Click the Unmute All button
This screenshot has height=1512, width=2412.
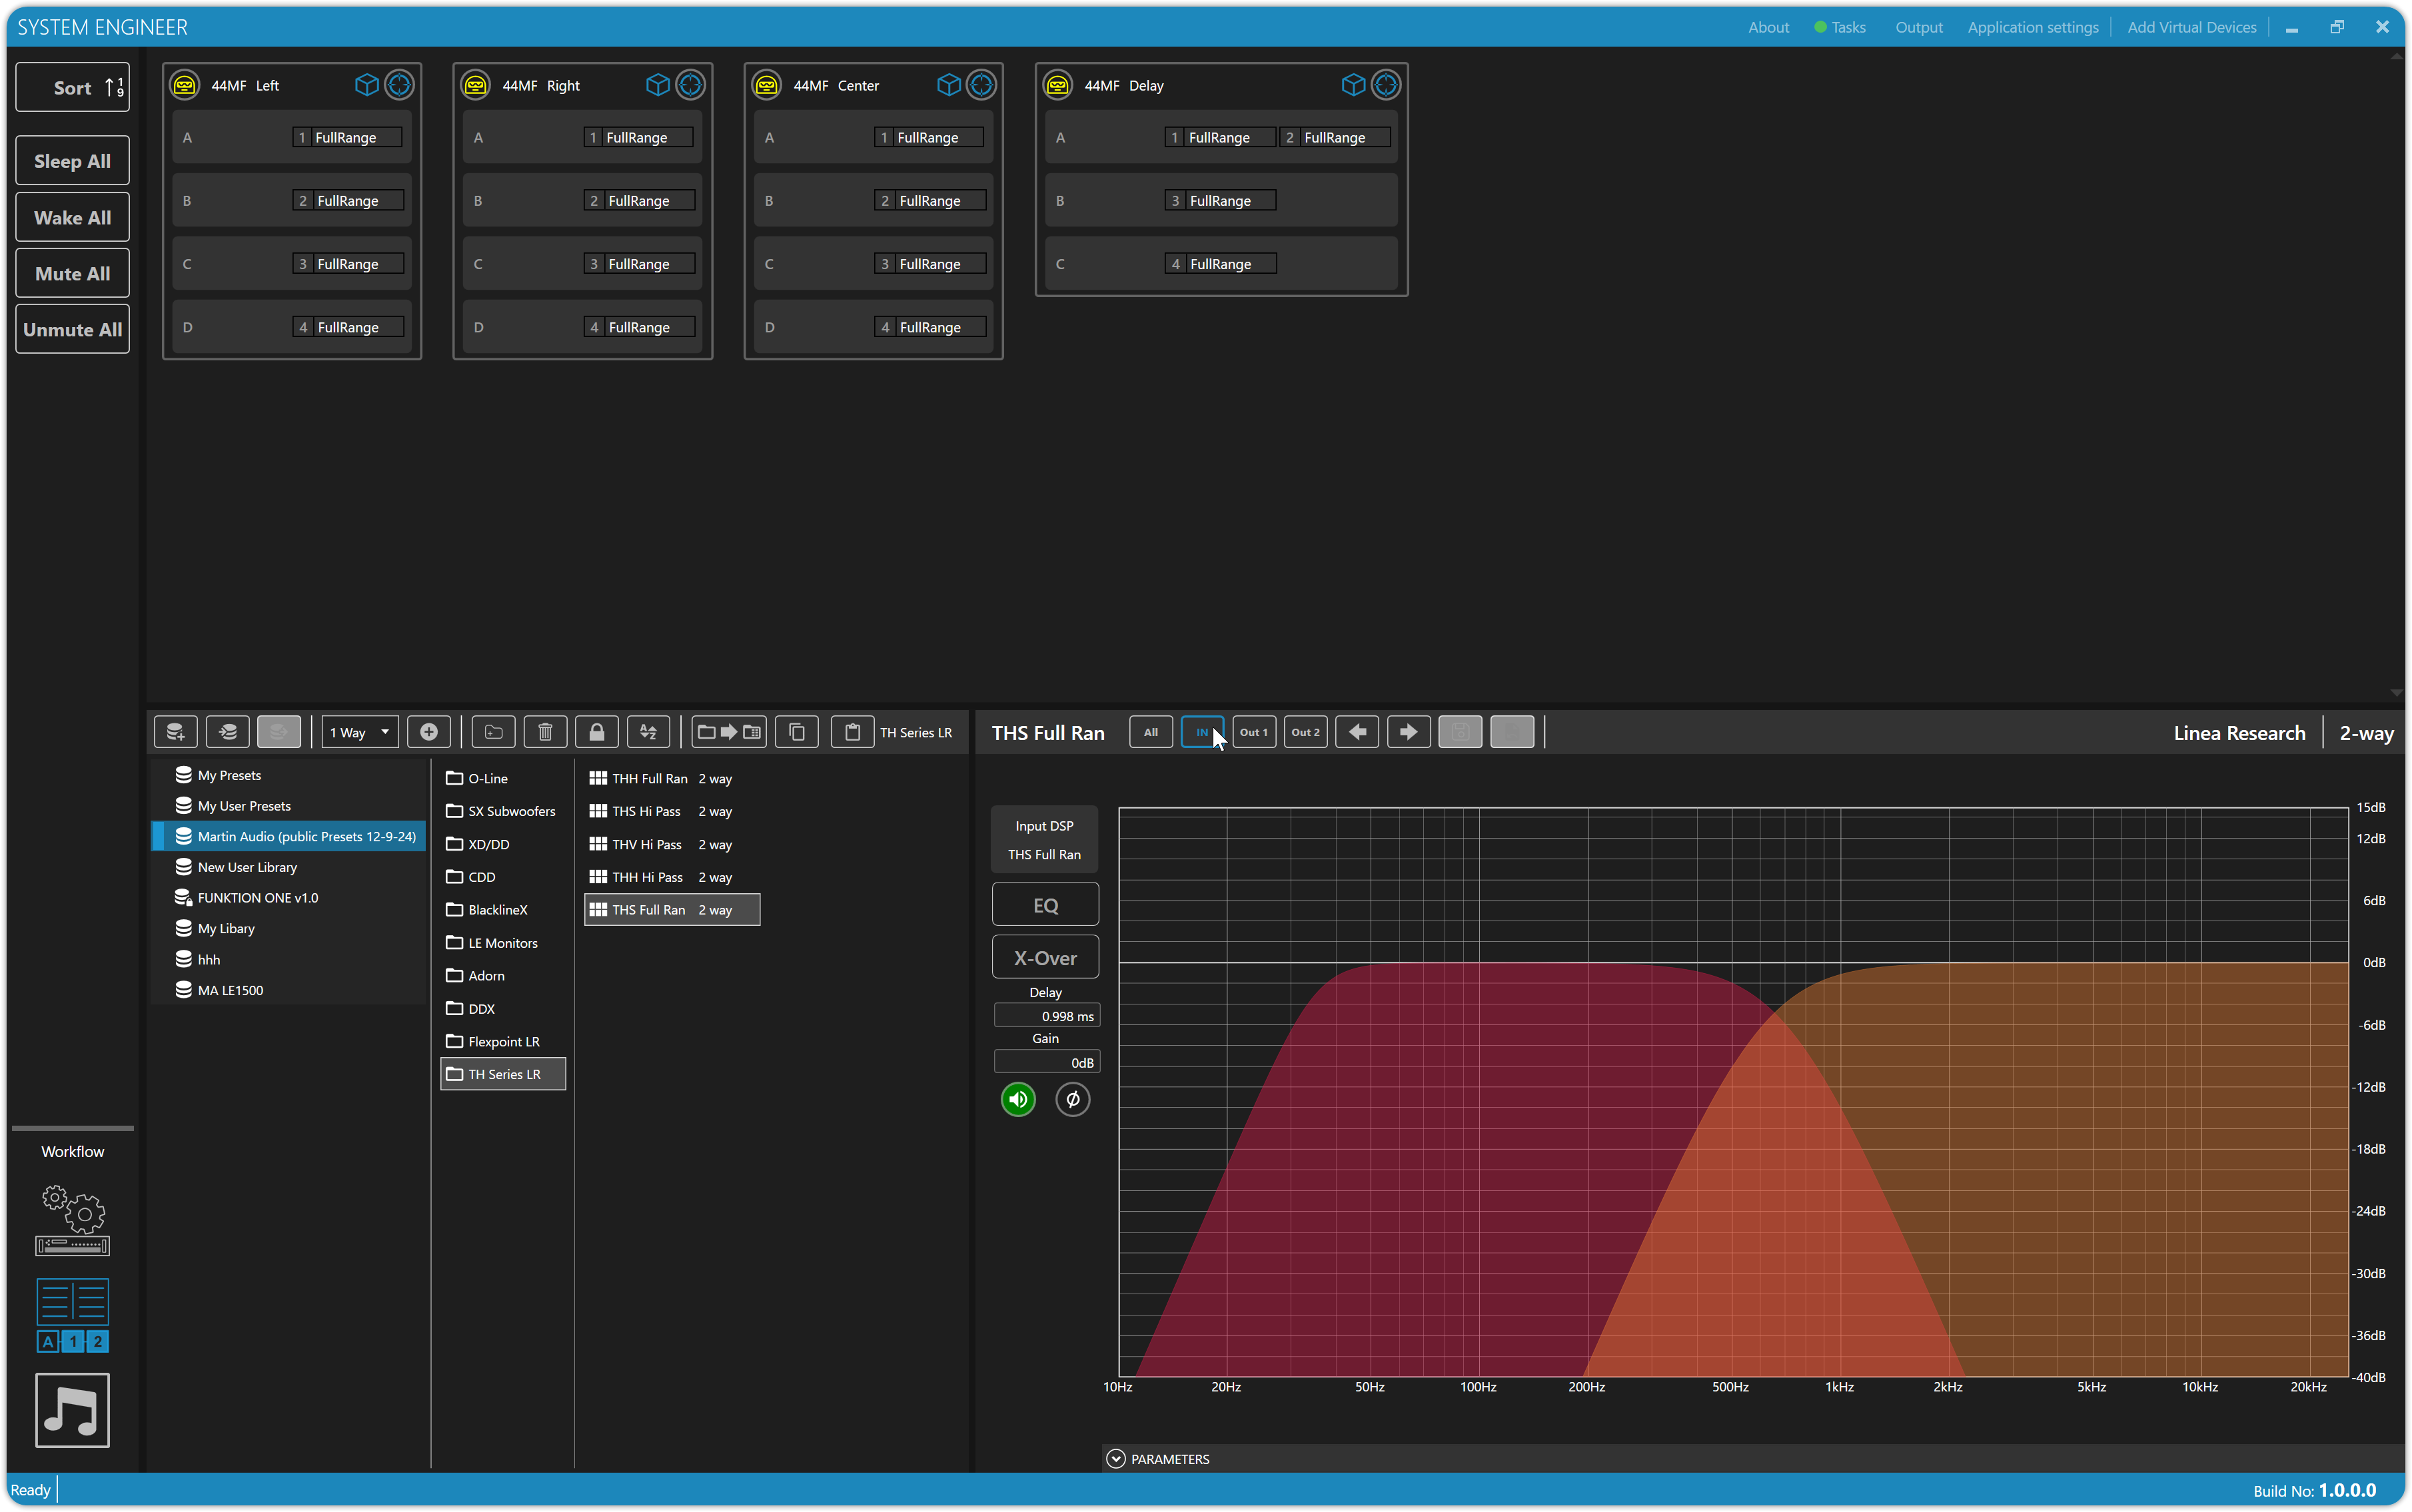tap(72, 329)
